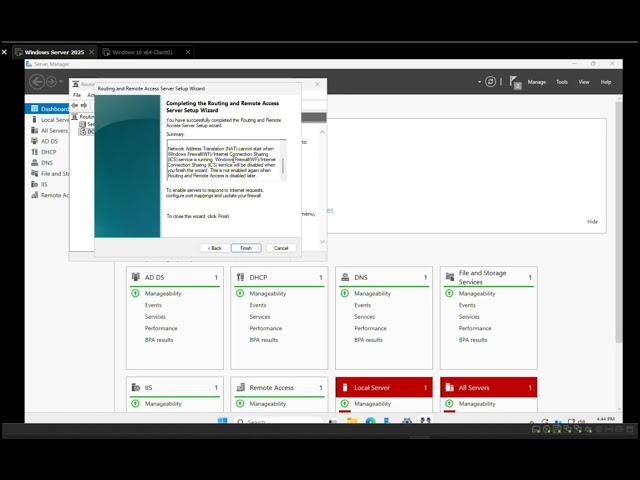Open the red Local Server tile header
The width and height of the screenshot is (640, 480).
click(384, 387)
